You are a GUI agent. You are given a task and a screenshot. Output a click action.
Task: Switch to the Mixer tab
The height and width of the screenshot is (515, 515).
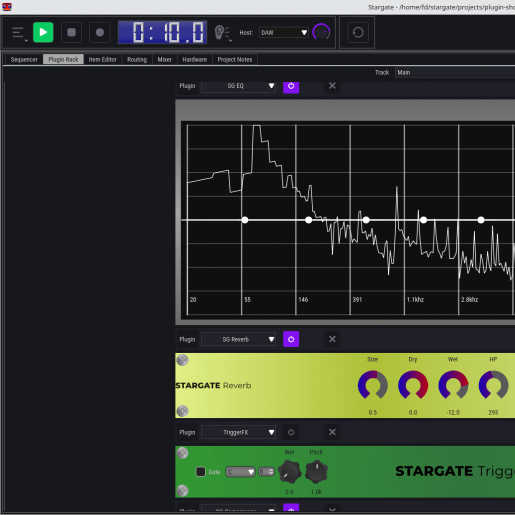coord(165,59)
